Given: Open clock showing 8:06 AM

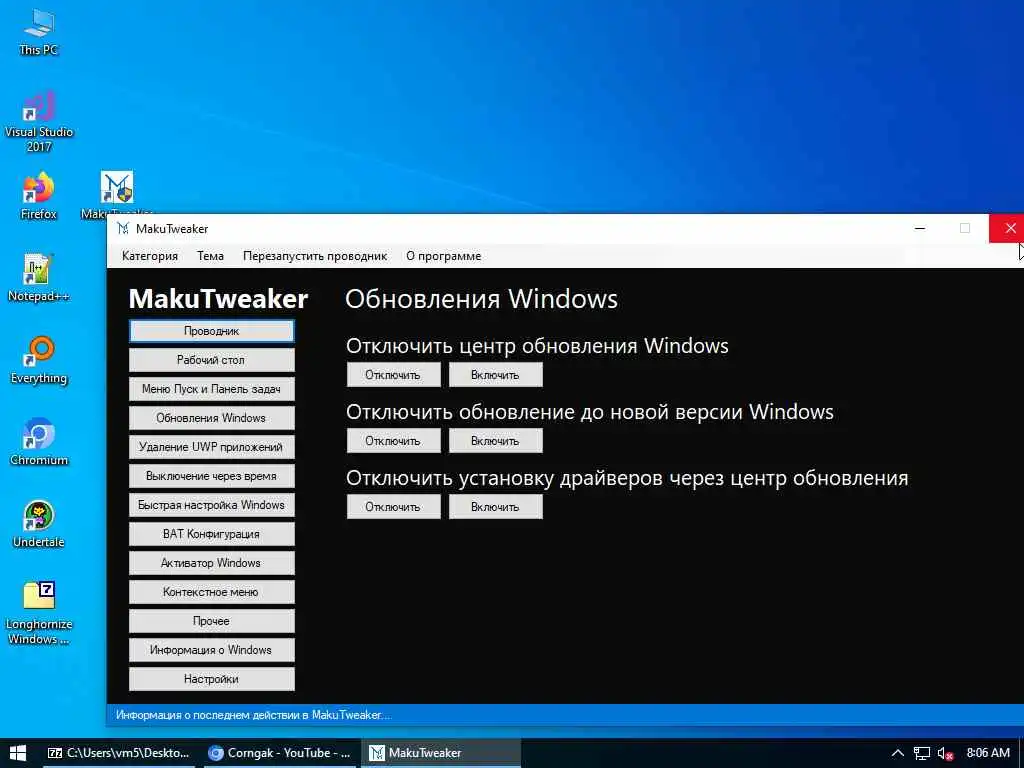Looking at the screenshot, I should click(x=987, y=753).
